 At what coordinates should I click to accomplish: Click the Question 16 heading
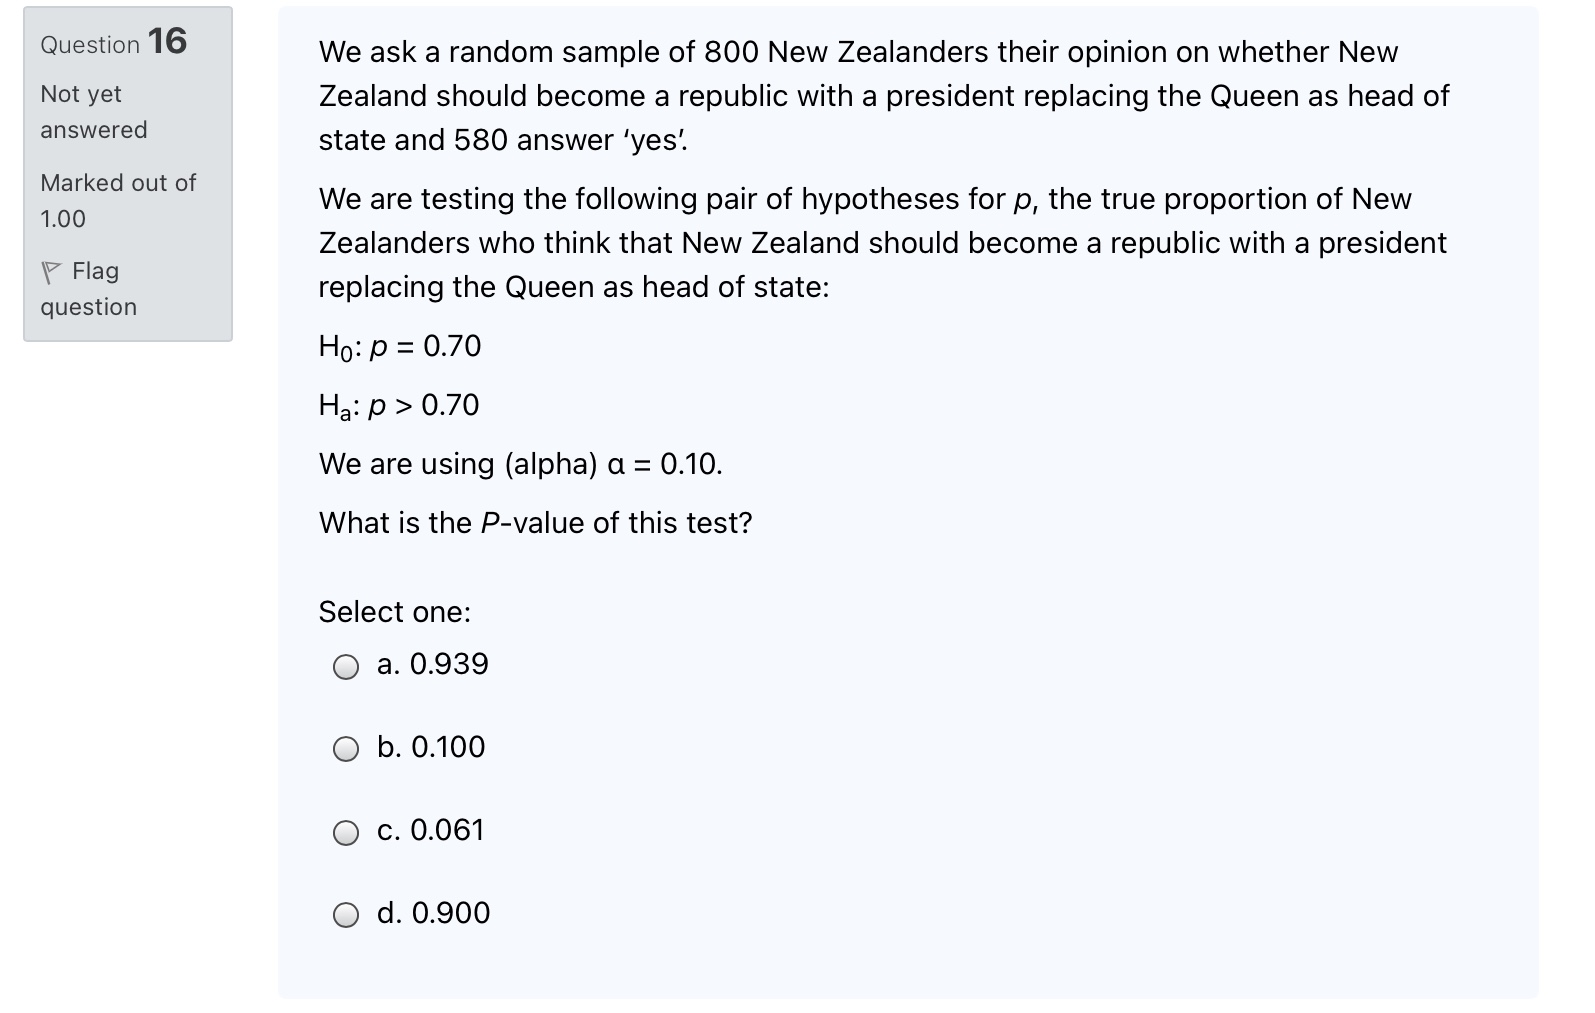click(x=110, y=43)
